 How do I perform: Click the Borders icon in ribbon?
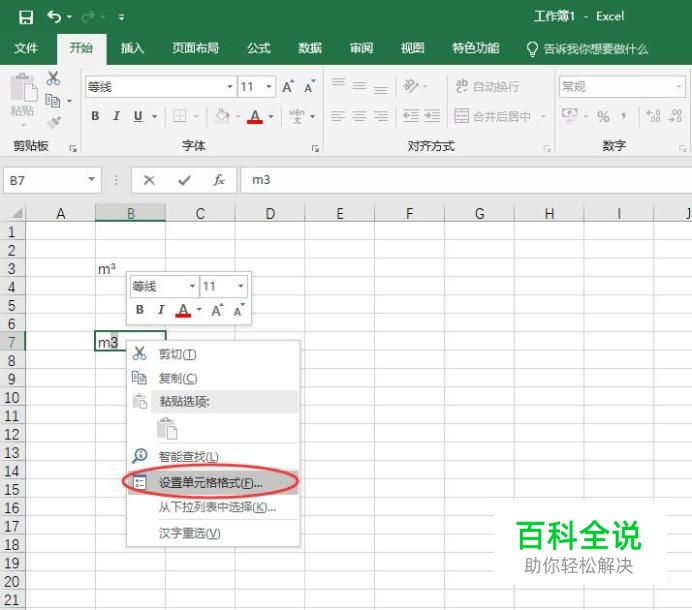click(x=180, y=116)
